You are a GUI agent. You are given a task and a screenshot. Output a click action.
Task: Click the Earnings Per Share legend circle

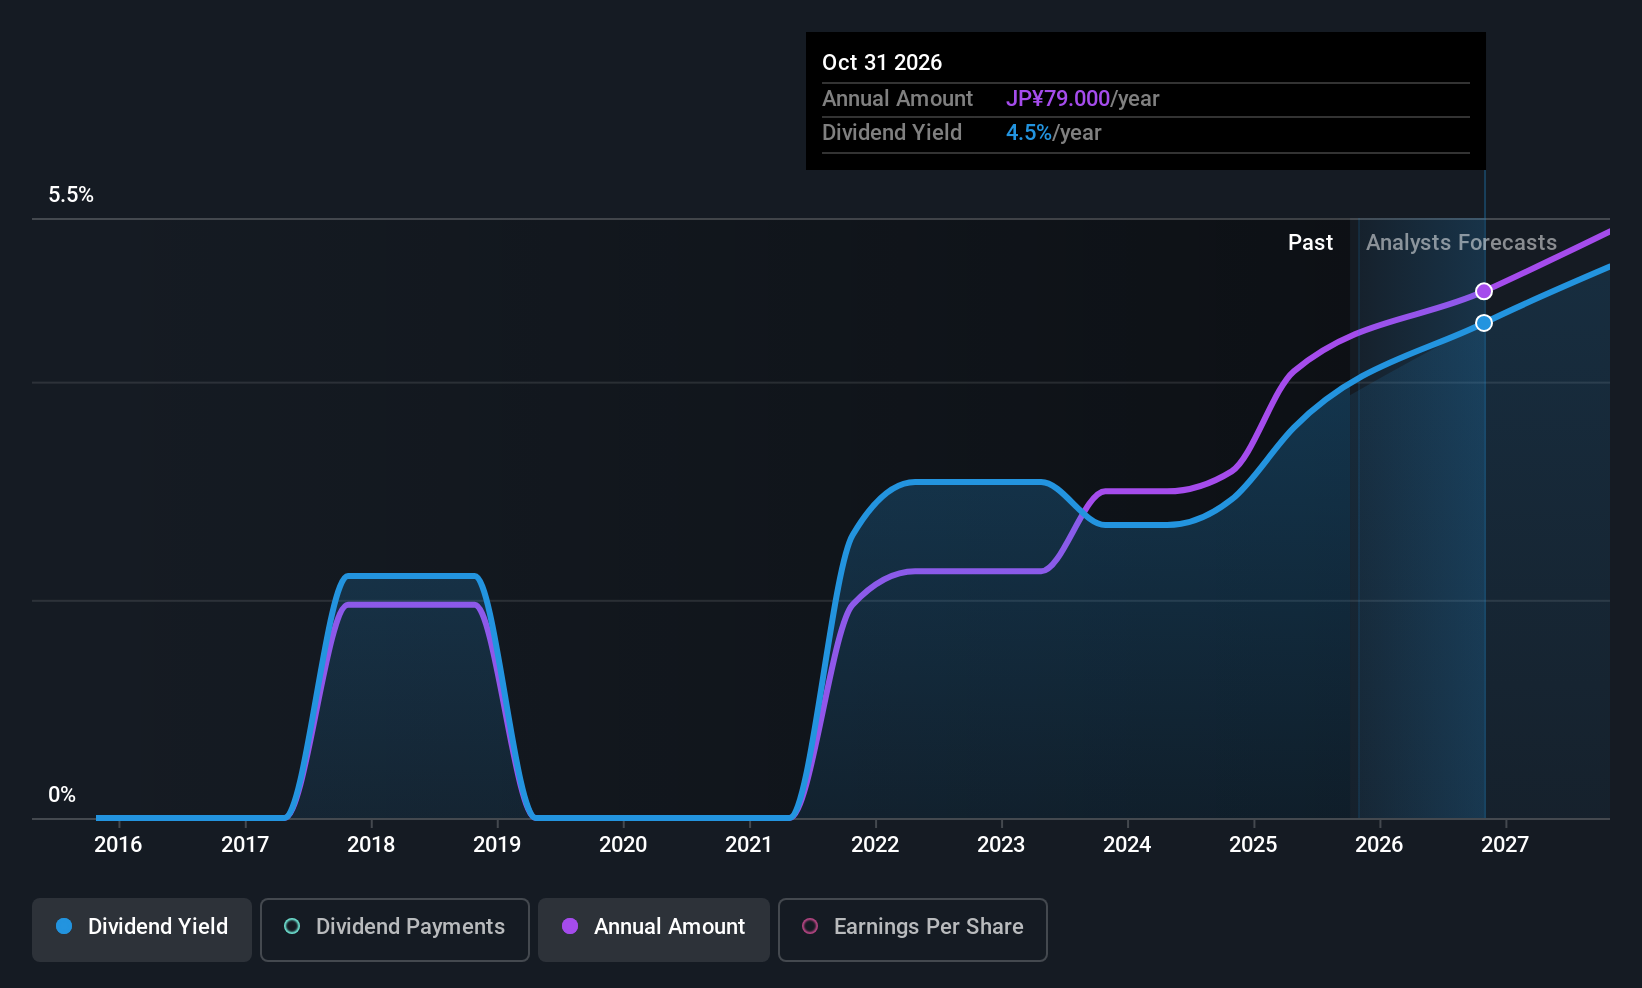coord(810,926)
